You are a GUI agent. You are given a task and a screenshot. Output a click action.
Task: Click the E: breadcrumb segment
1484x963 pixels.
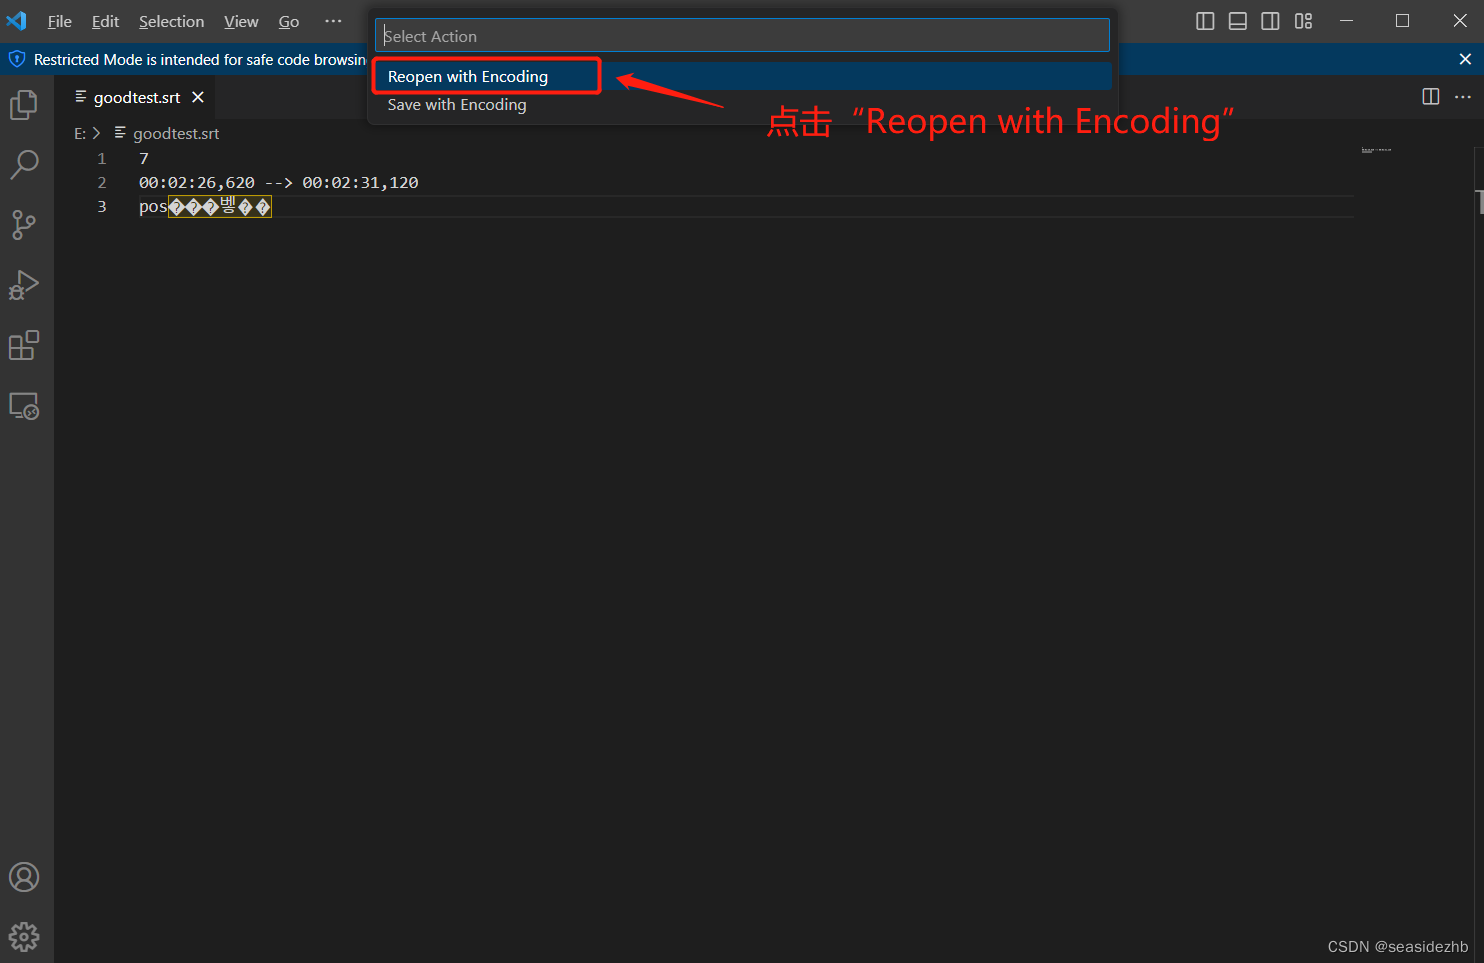click(x=80, y=133)
